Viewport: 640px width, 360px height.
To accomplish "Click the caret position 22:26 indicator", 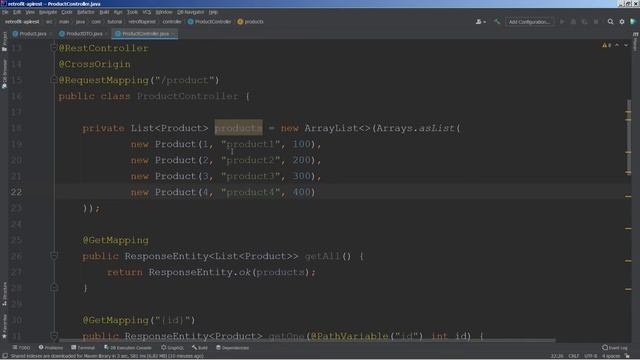I will 557,356.
